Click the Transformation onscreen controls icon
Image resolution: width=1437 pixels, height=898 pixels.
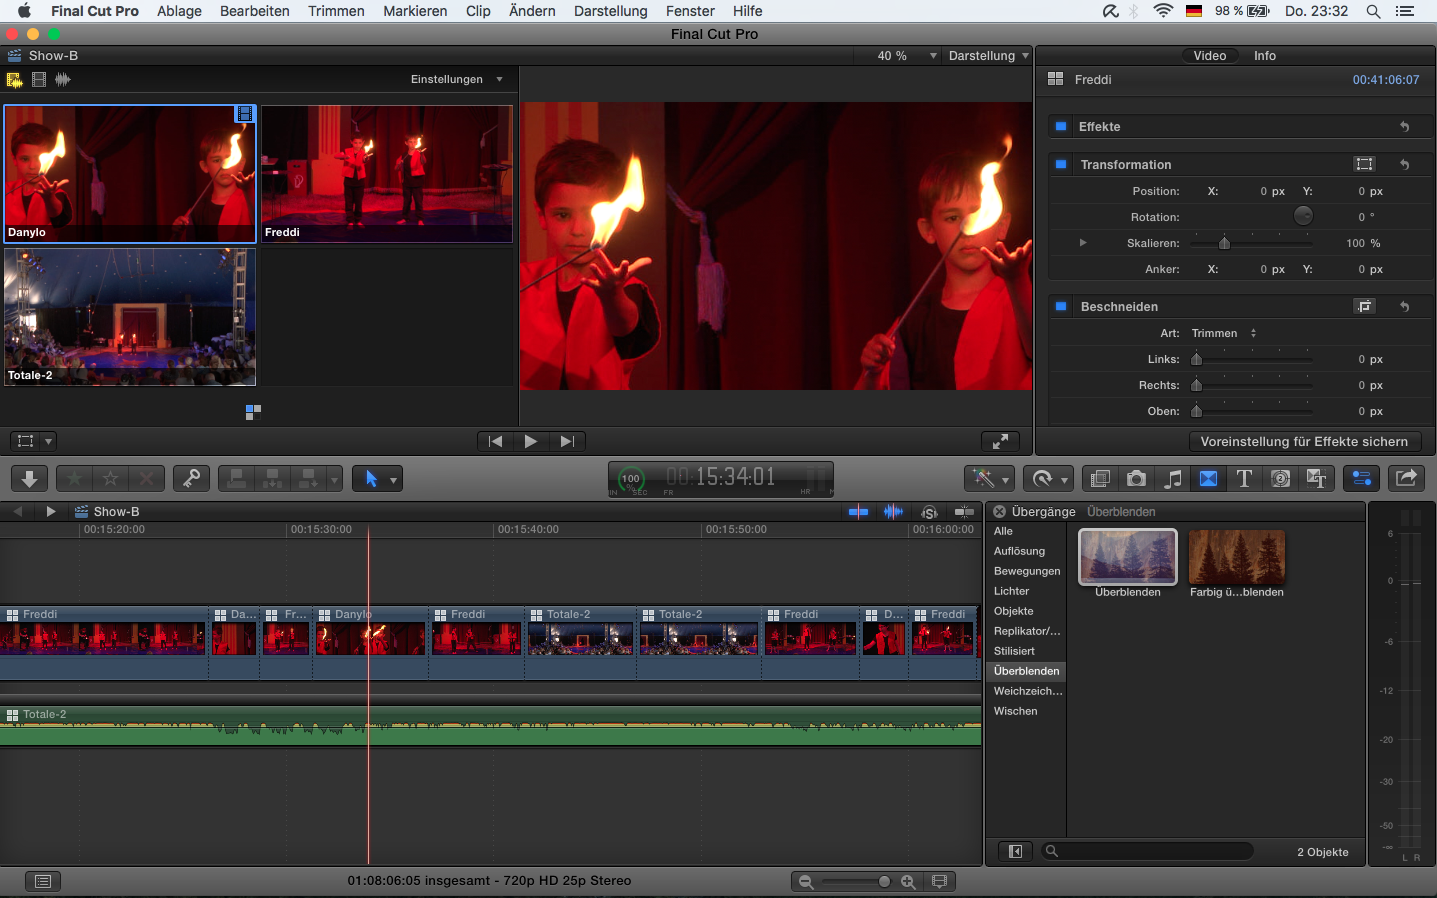point(1364,164)
